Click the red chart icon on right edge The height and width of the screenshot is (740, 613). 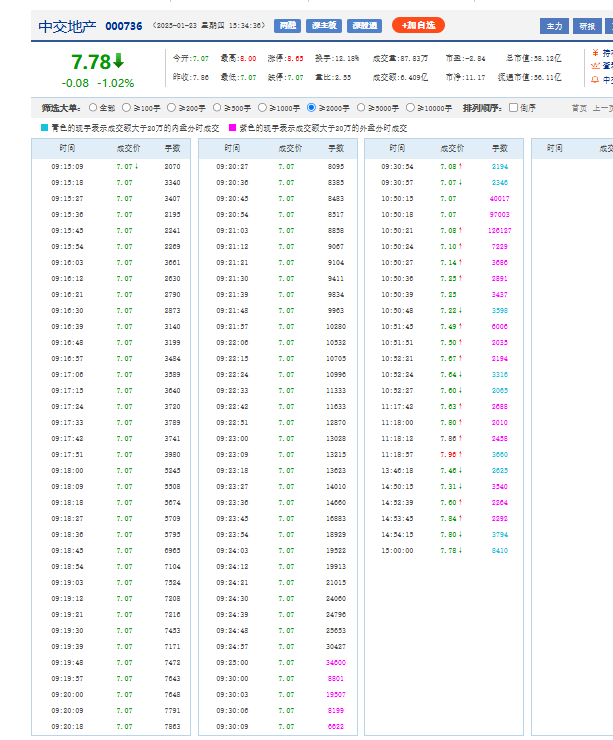coord(596,65)
